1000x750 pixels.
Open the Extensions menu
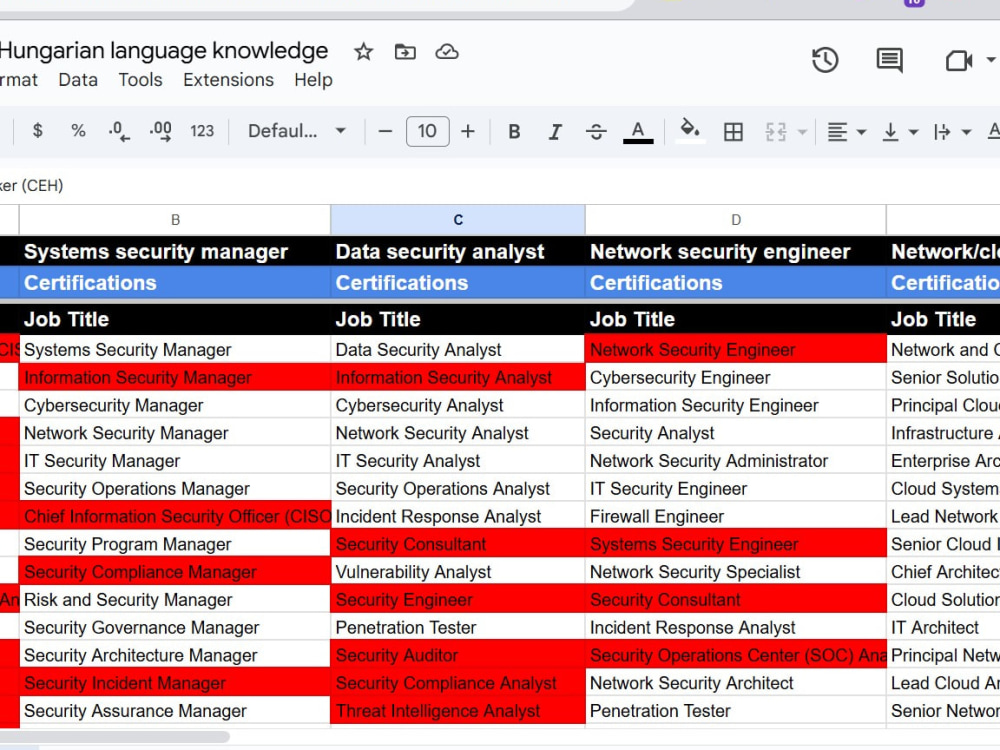click(228, 80)
